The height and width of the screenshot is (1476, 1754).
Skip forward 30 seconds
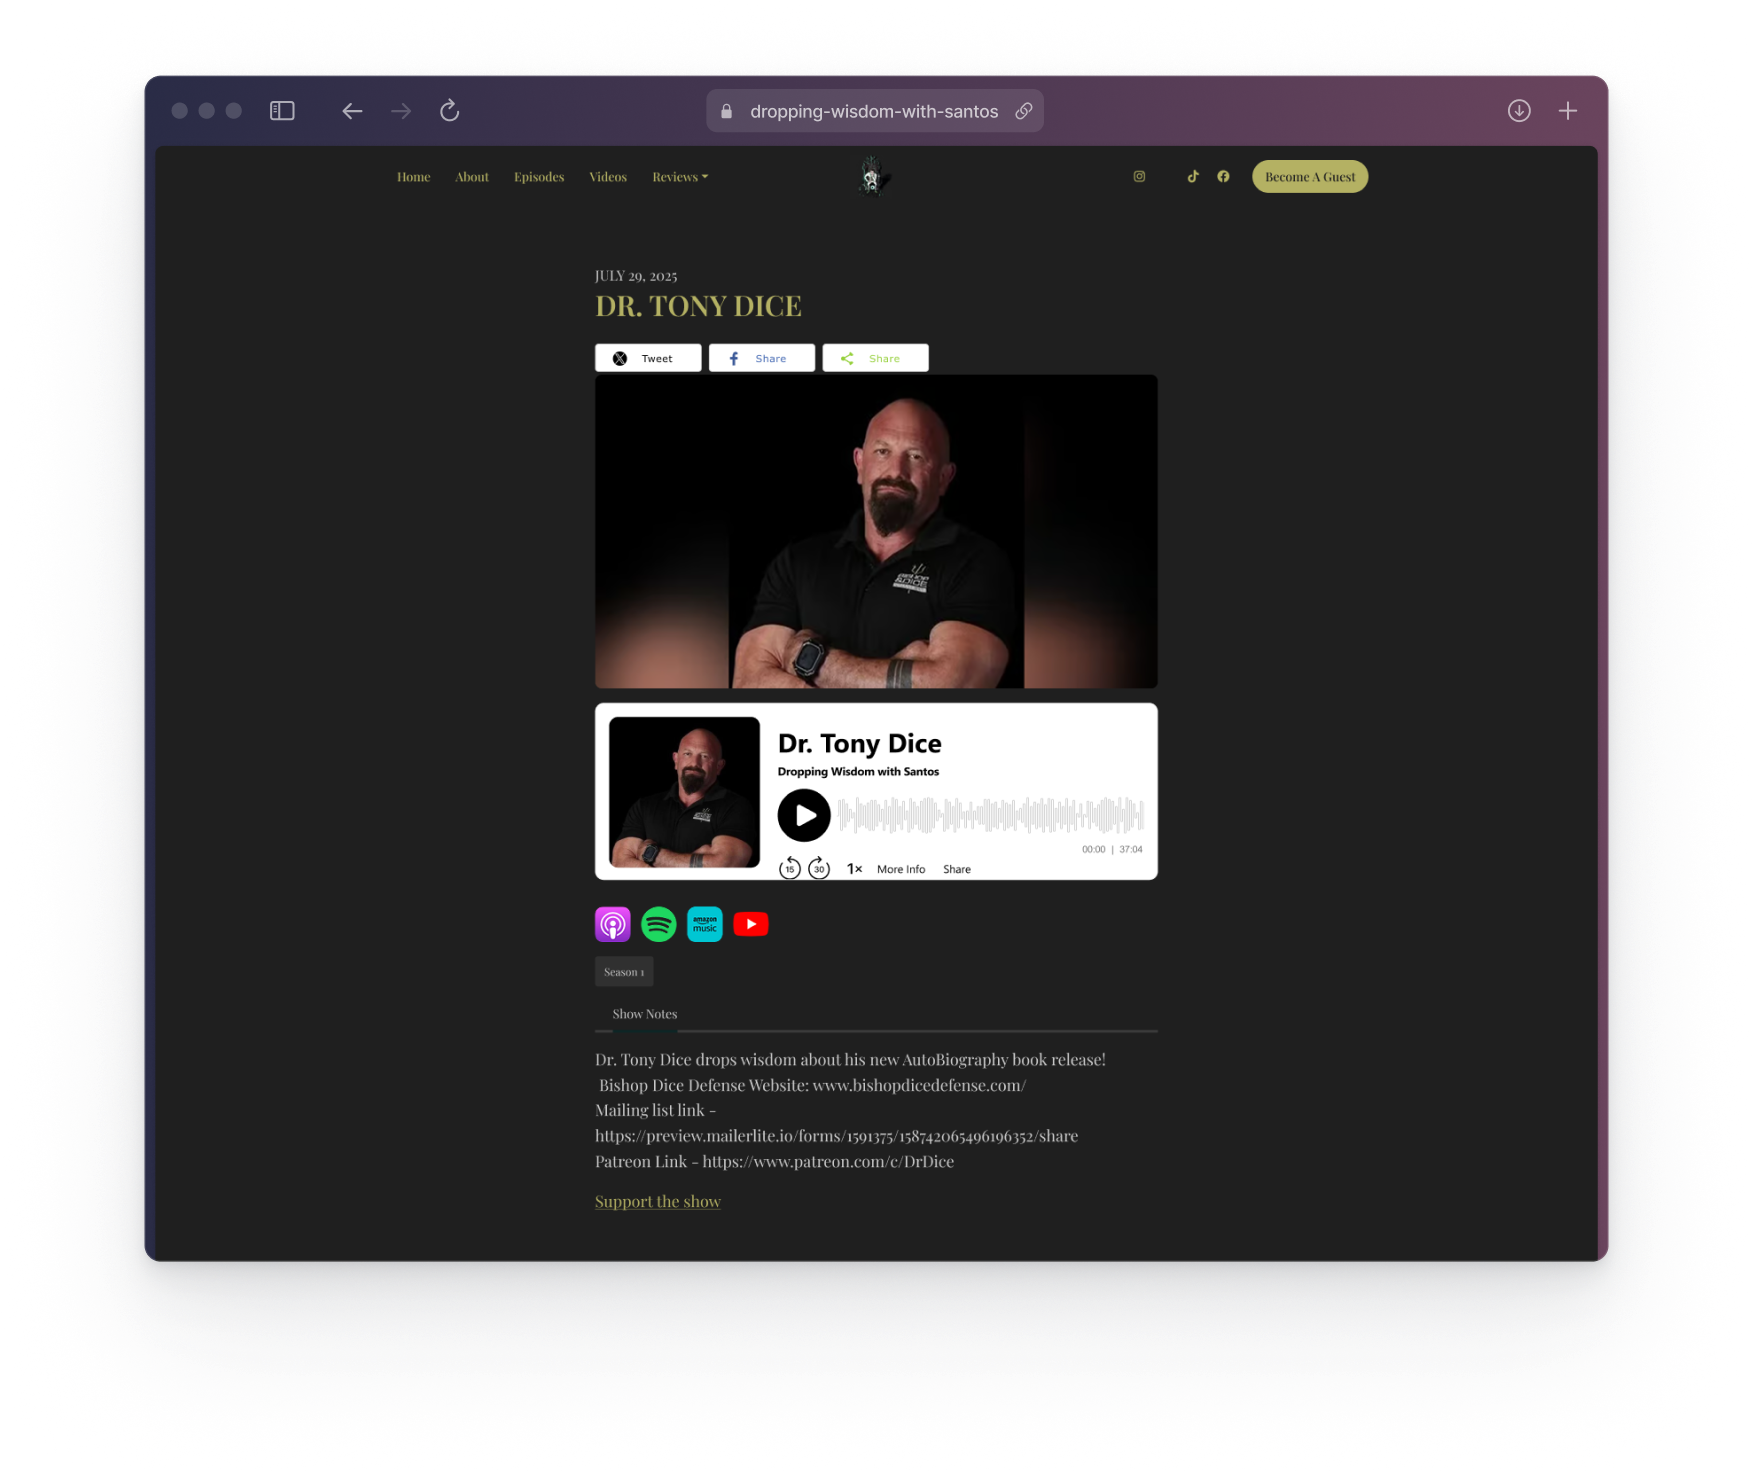[819, 868]
